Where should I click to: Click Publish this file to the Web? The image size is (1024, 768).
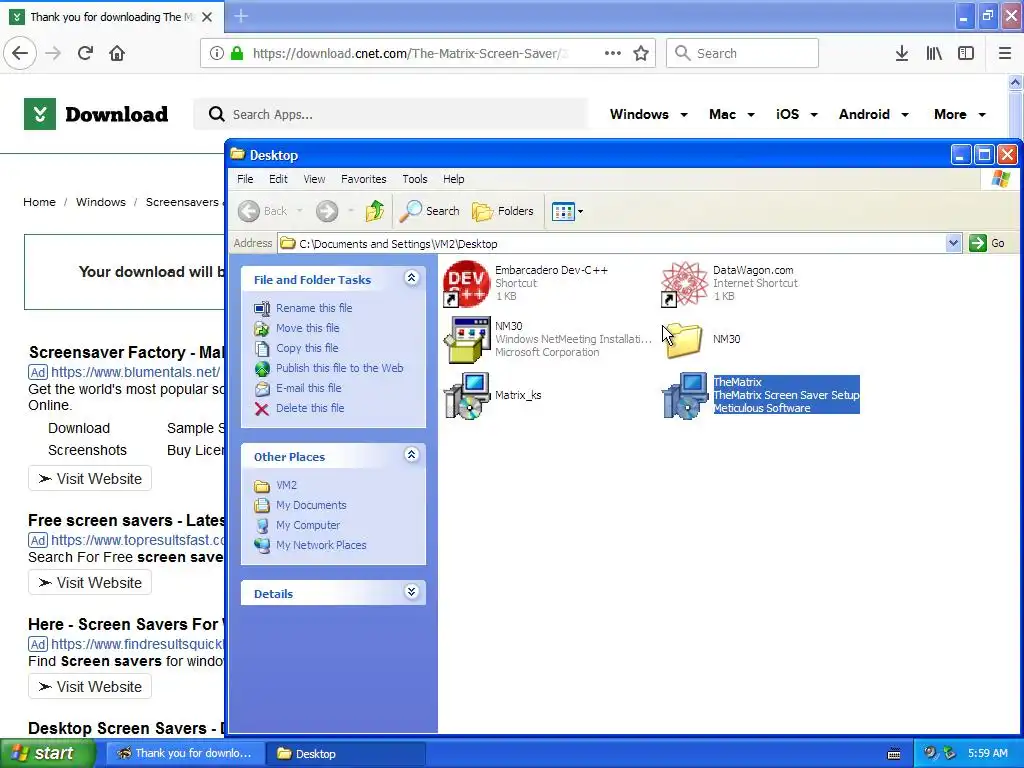click(x=340, y=368)
